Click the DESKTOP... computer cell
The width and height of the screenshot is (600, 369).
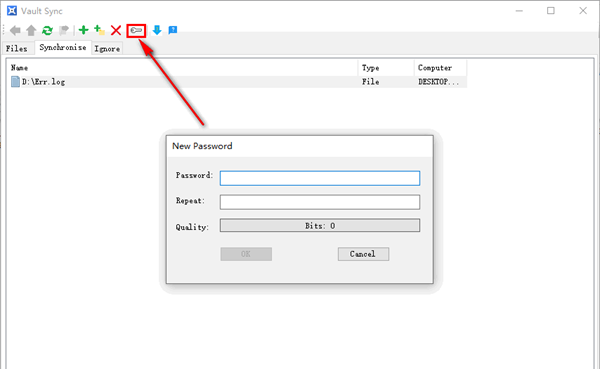coord(438,82)
